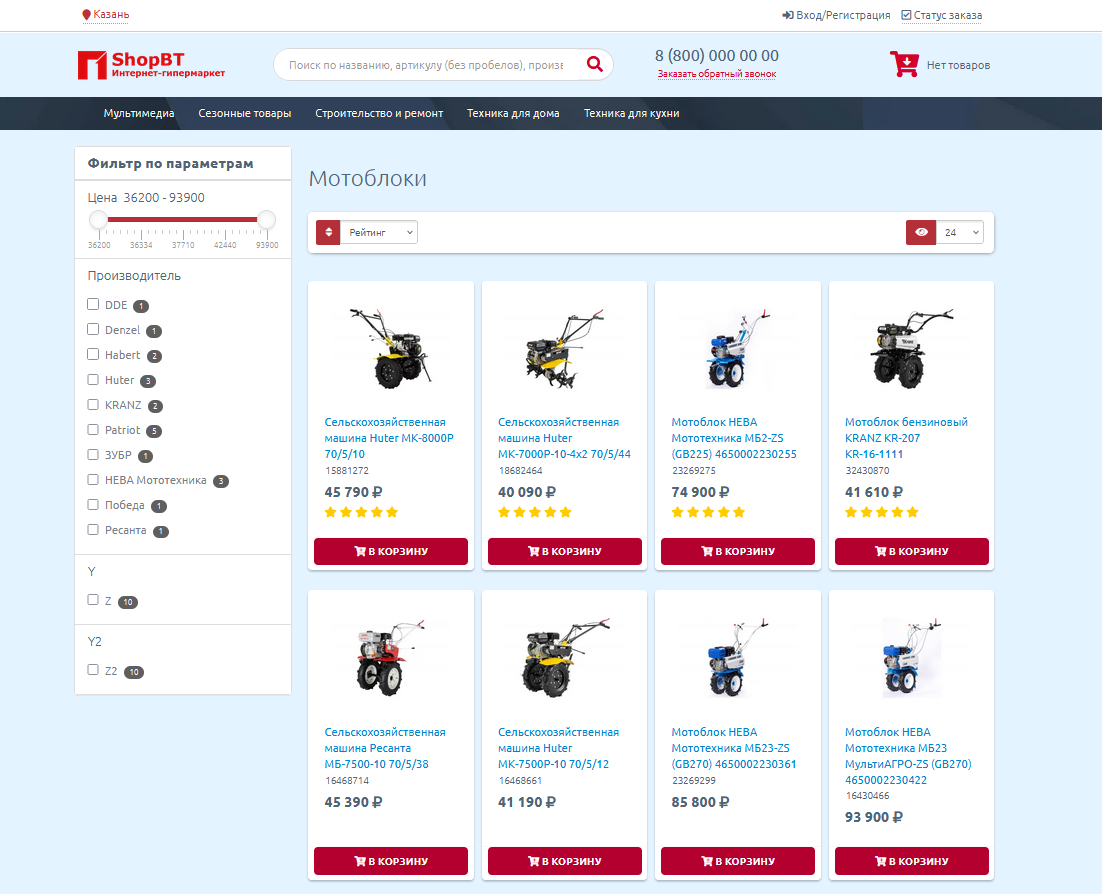Add НЕВА МБ23 МультиАГРО-ZS to cart
1102x894 pixels.
pyautogui.click(x=912, y=861)
